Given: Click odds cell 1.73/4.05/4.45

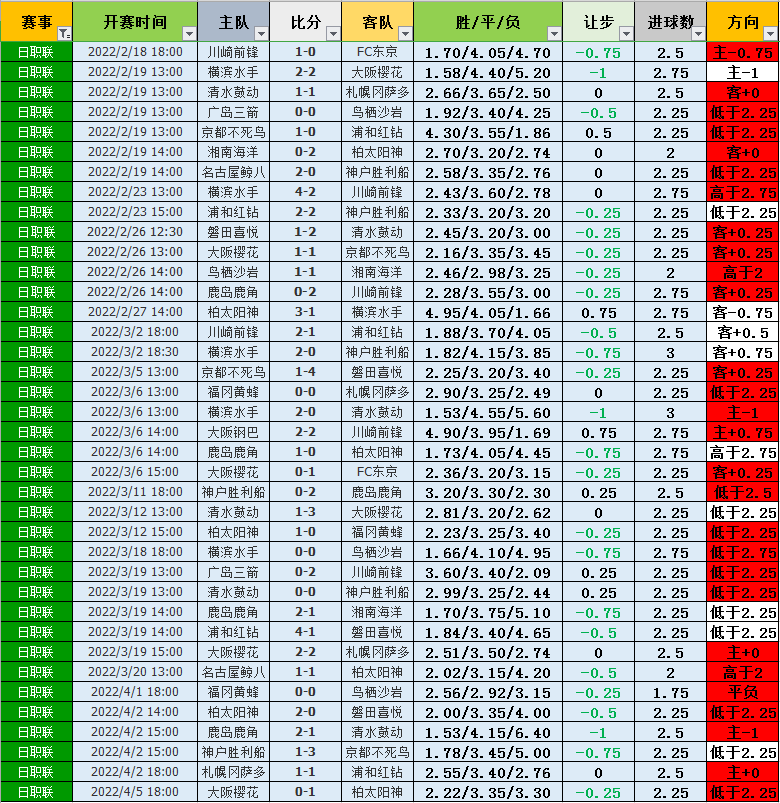Looking at the screenshot, I should point(488,452).
